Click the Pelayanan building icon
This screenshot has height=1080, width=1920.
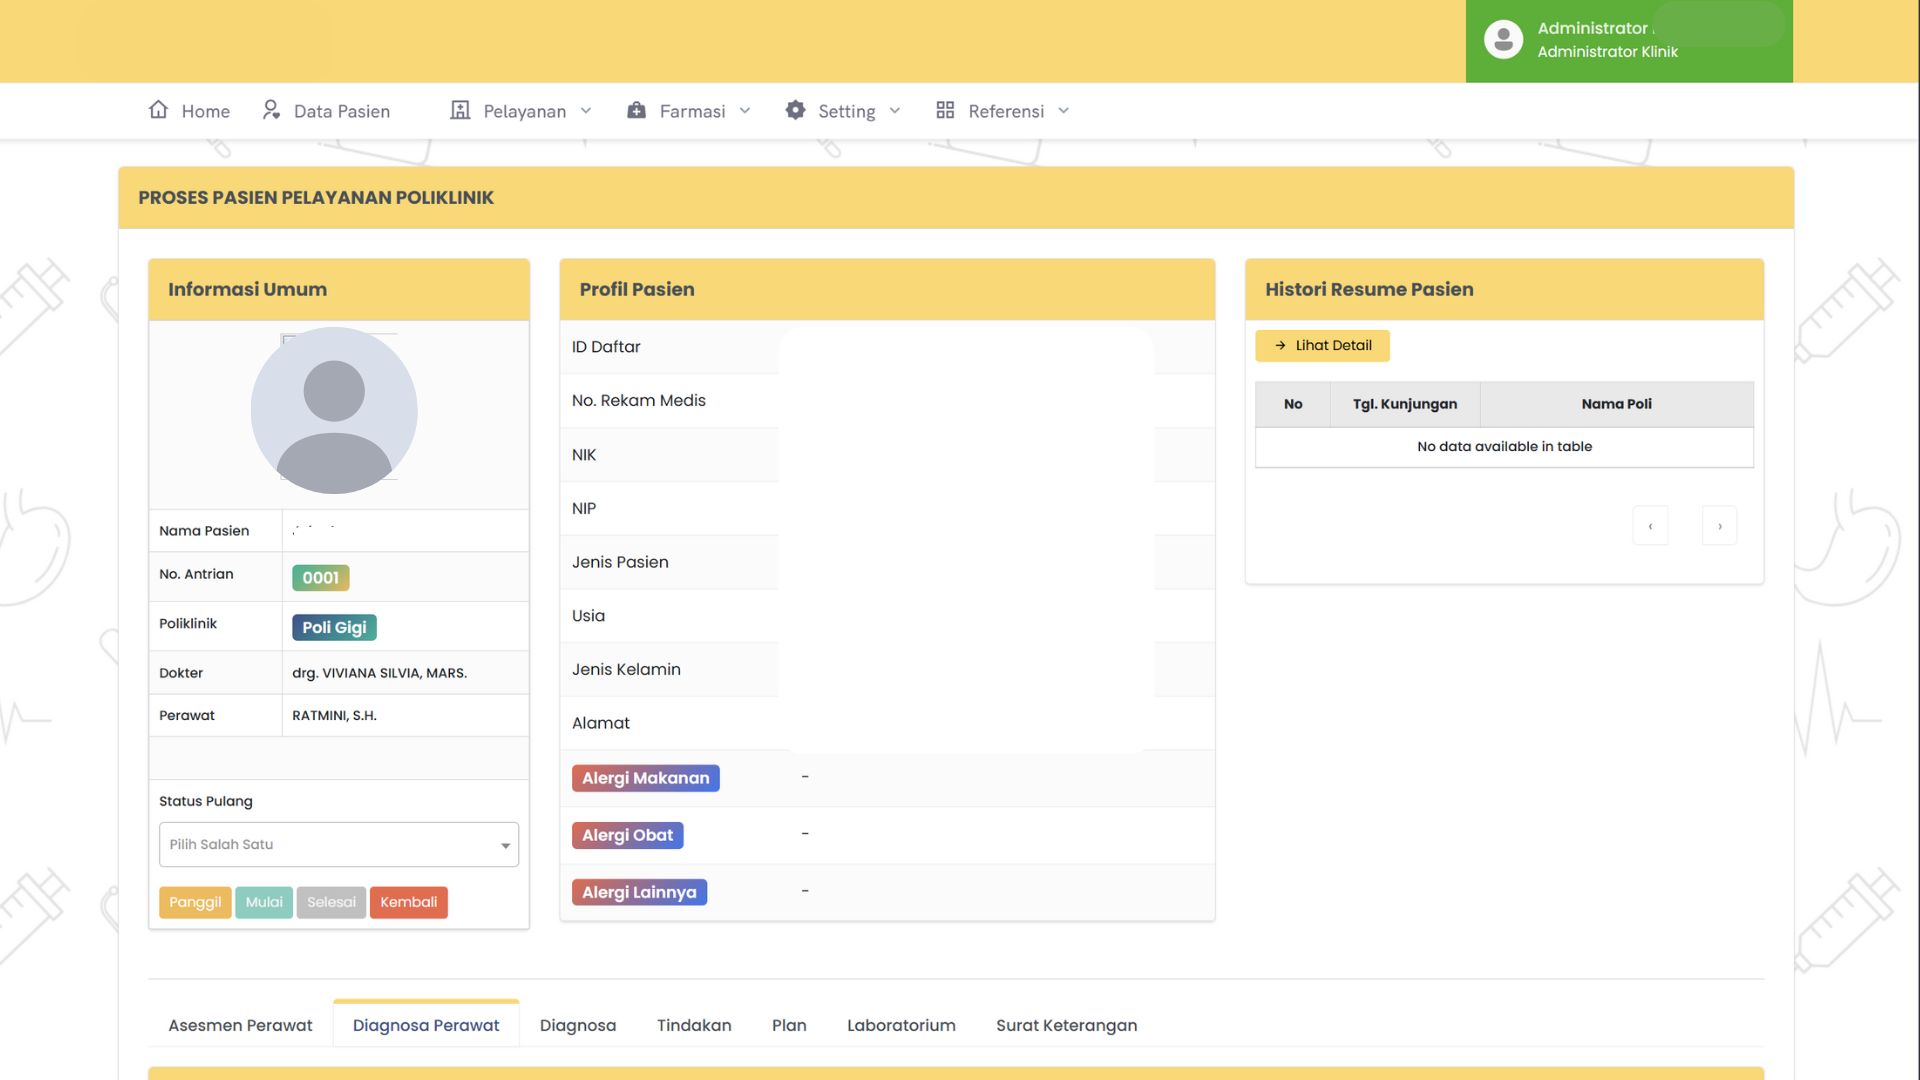[460, 110]
